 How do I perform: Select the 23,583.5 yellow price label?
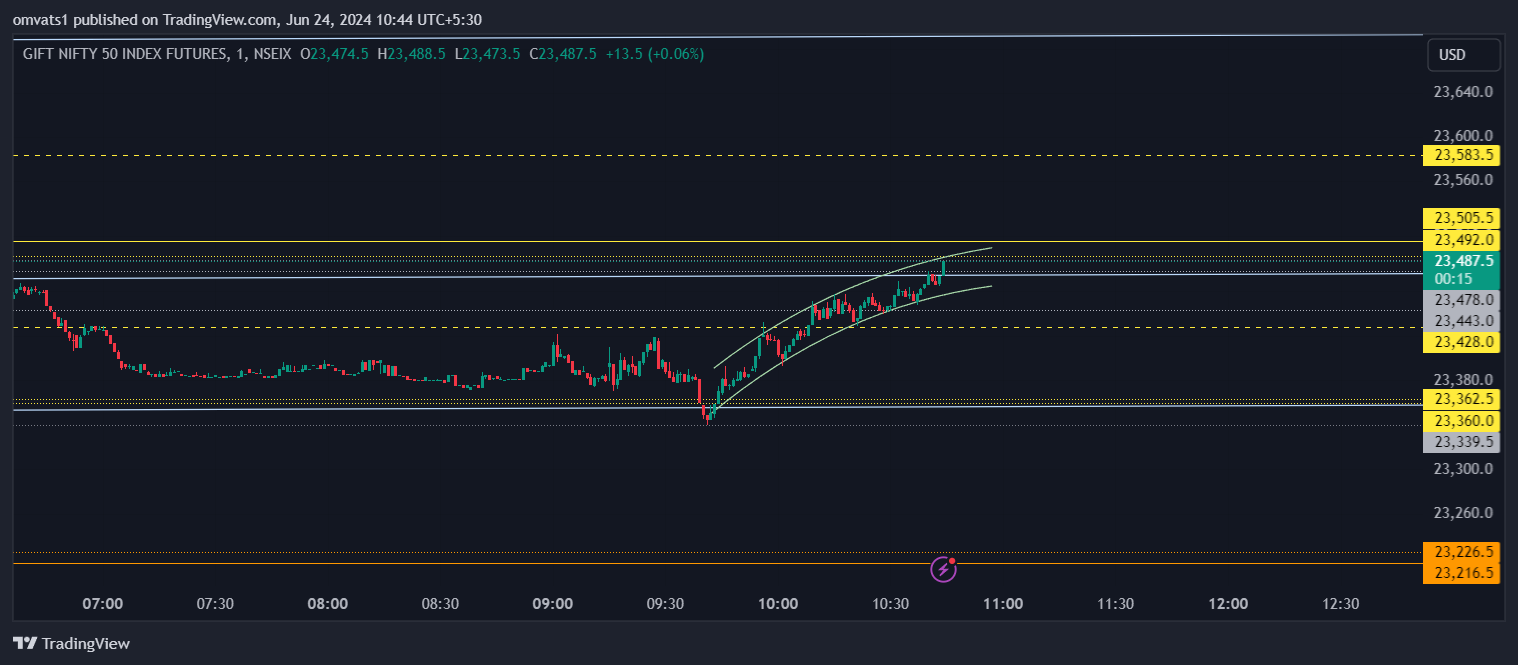point(1461,155)
